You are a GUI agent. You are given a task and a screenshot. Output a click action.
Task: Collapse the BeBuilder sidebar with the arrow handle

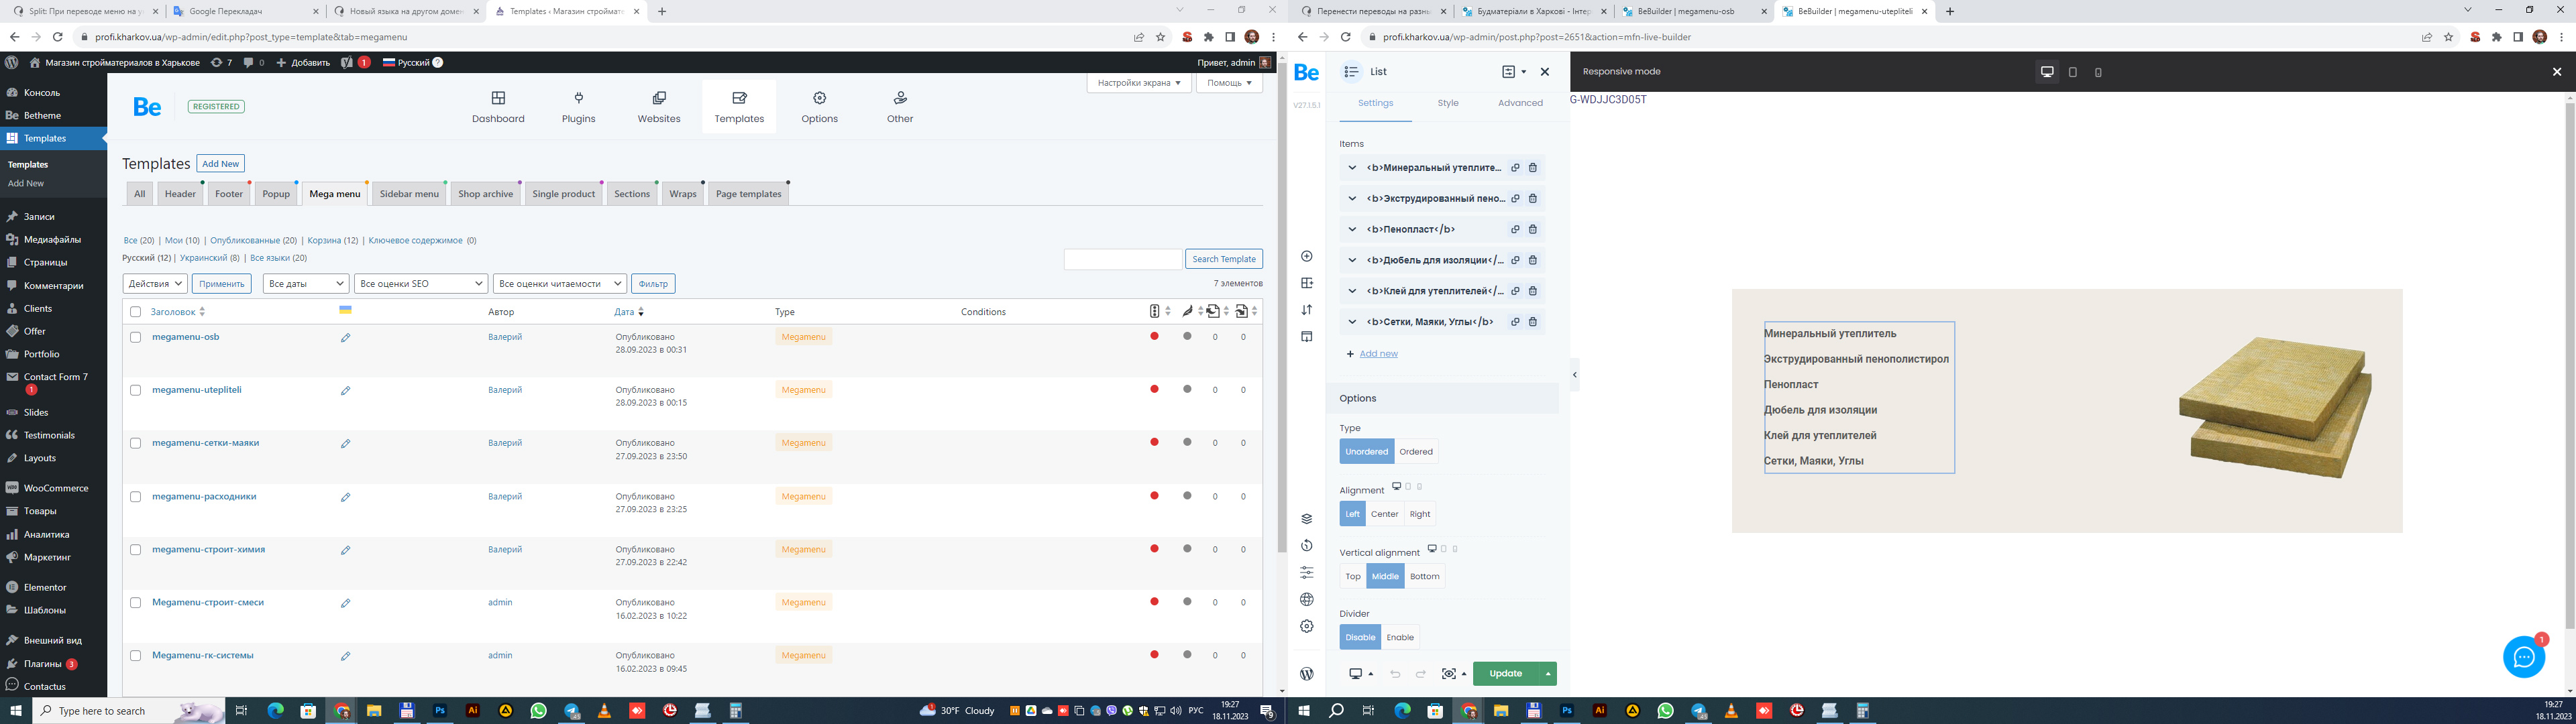(x=1574, y=375)
